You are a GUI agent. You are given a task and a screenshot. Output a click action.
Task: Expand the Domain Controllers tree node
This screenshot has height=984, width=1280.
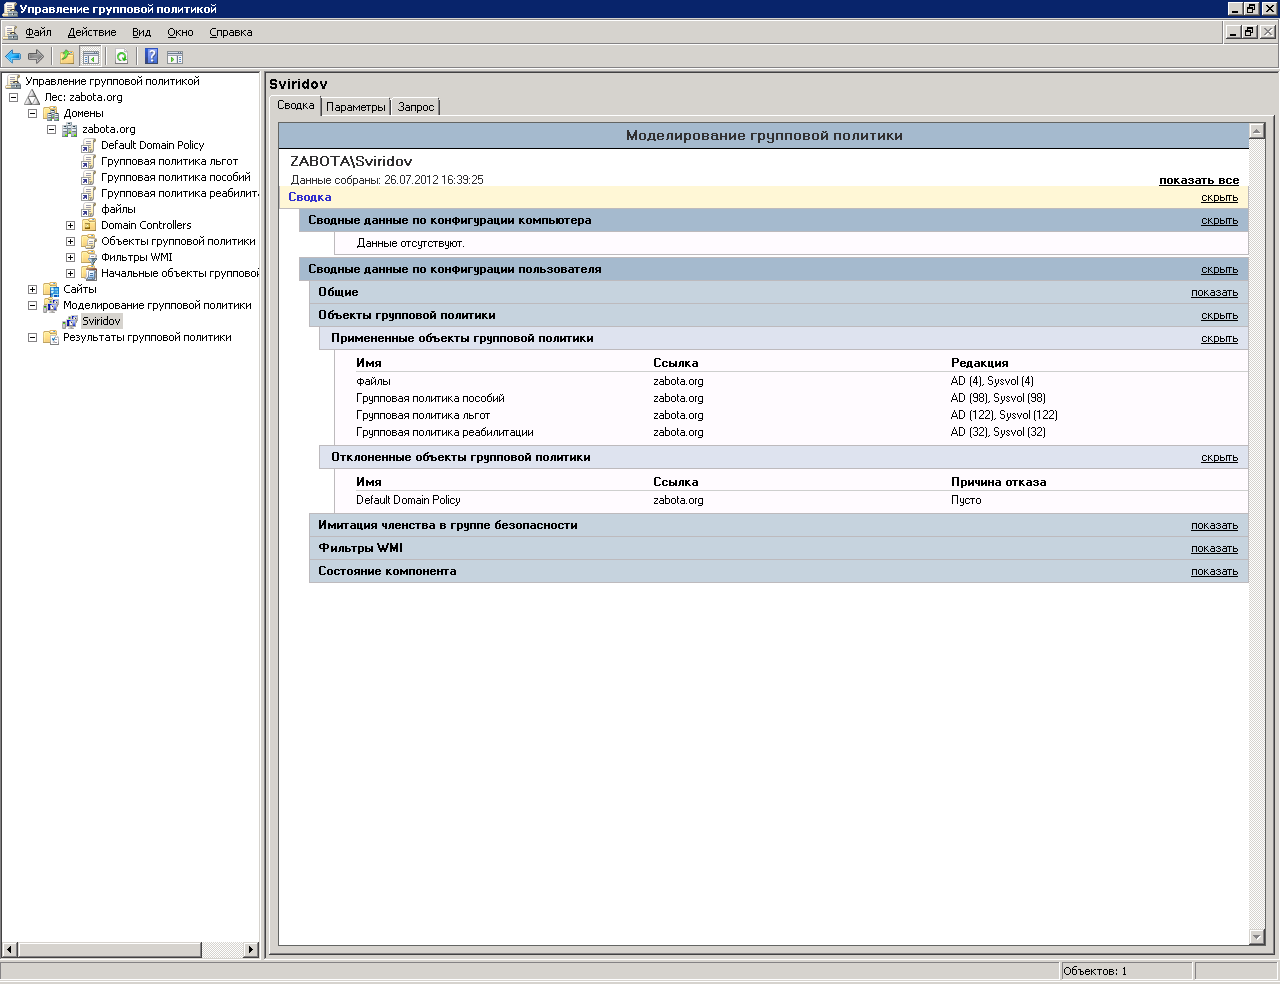[70, 225]
